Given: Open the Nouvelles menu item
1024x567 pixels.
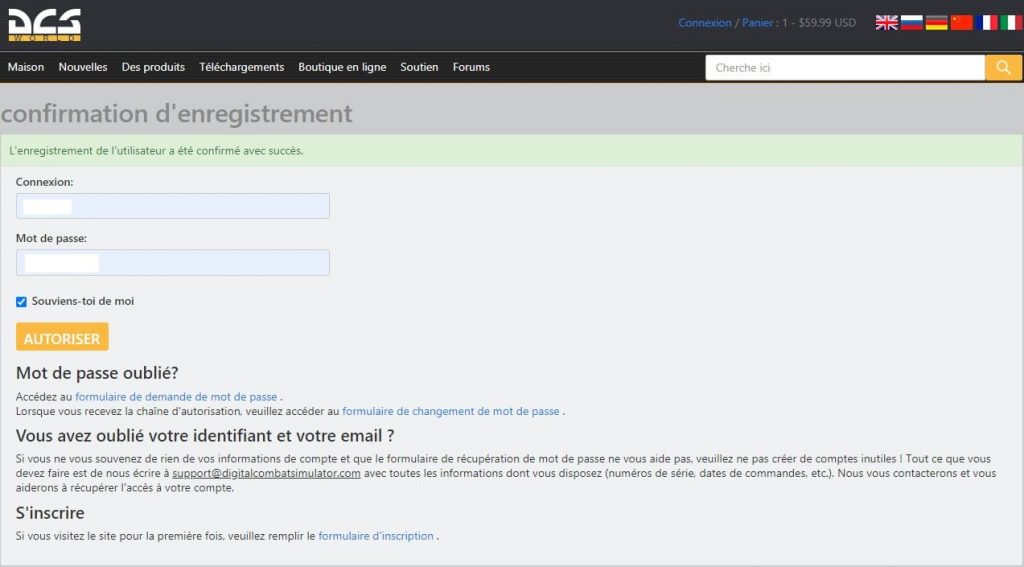Looking at the screenshot, I should (83, 67).
